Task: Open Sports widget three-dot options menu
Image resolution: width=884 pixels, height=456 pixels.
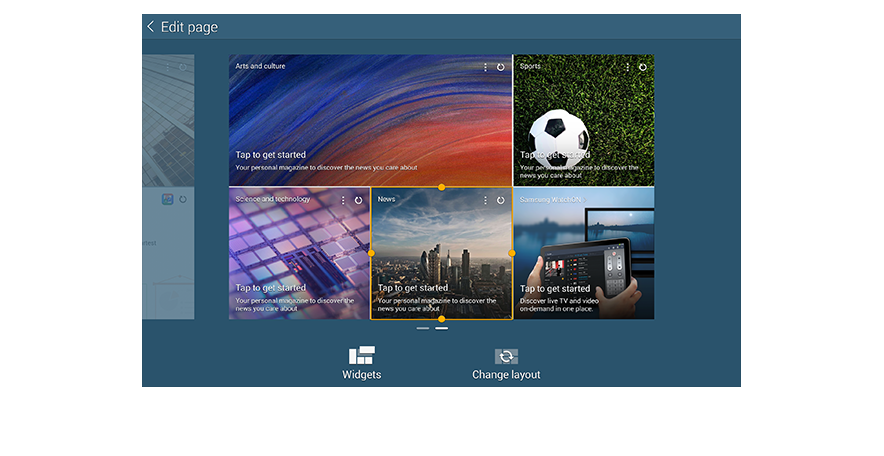Action: point(627,67)
